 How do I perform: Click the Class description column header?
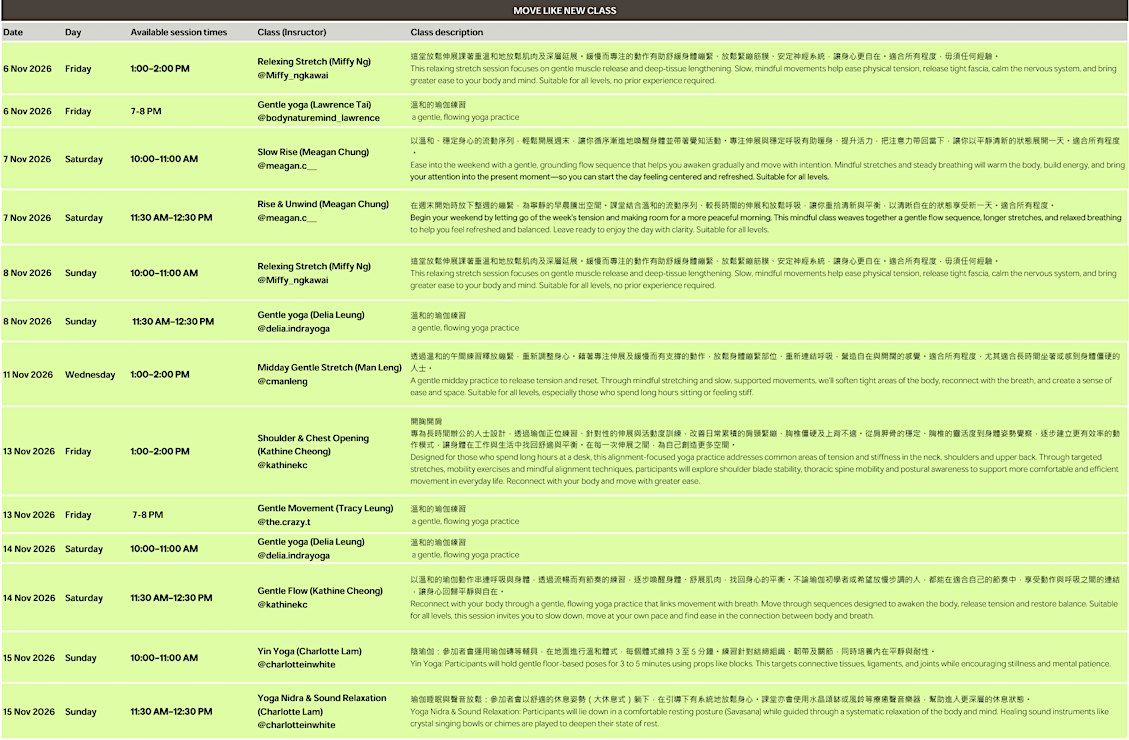446,32
